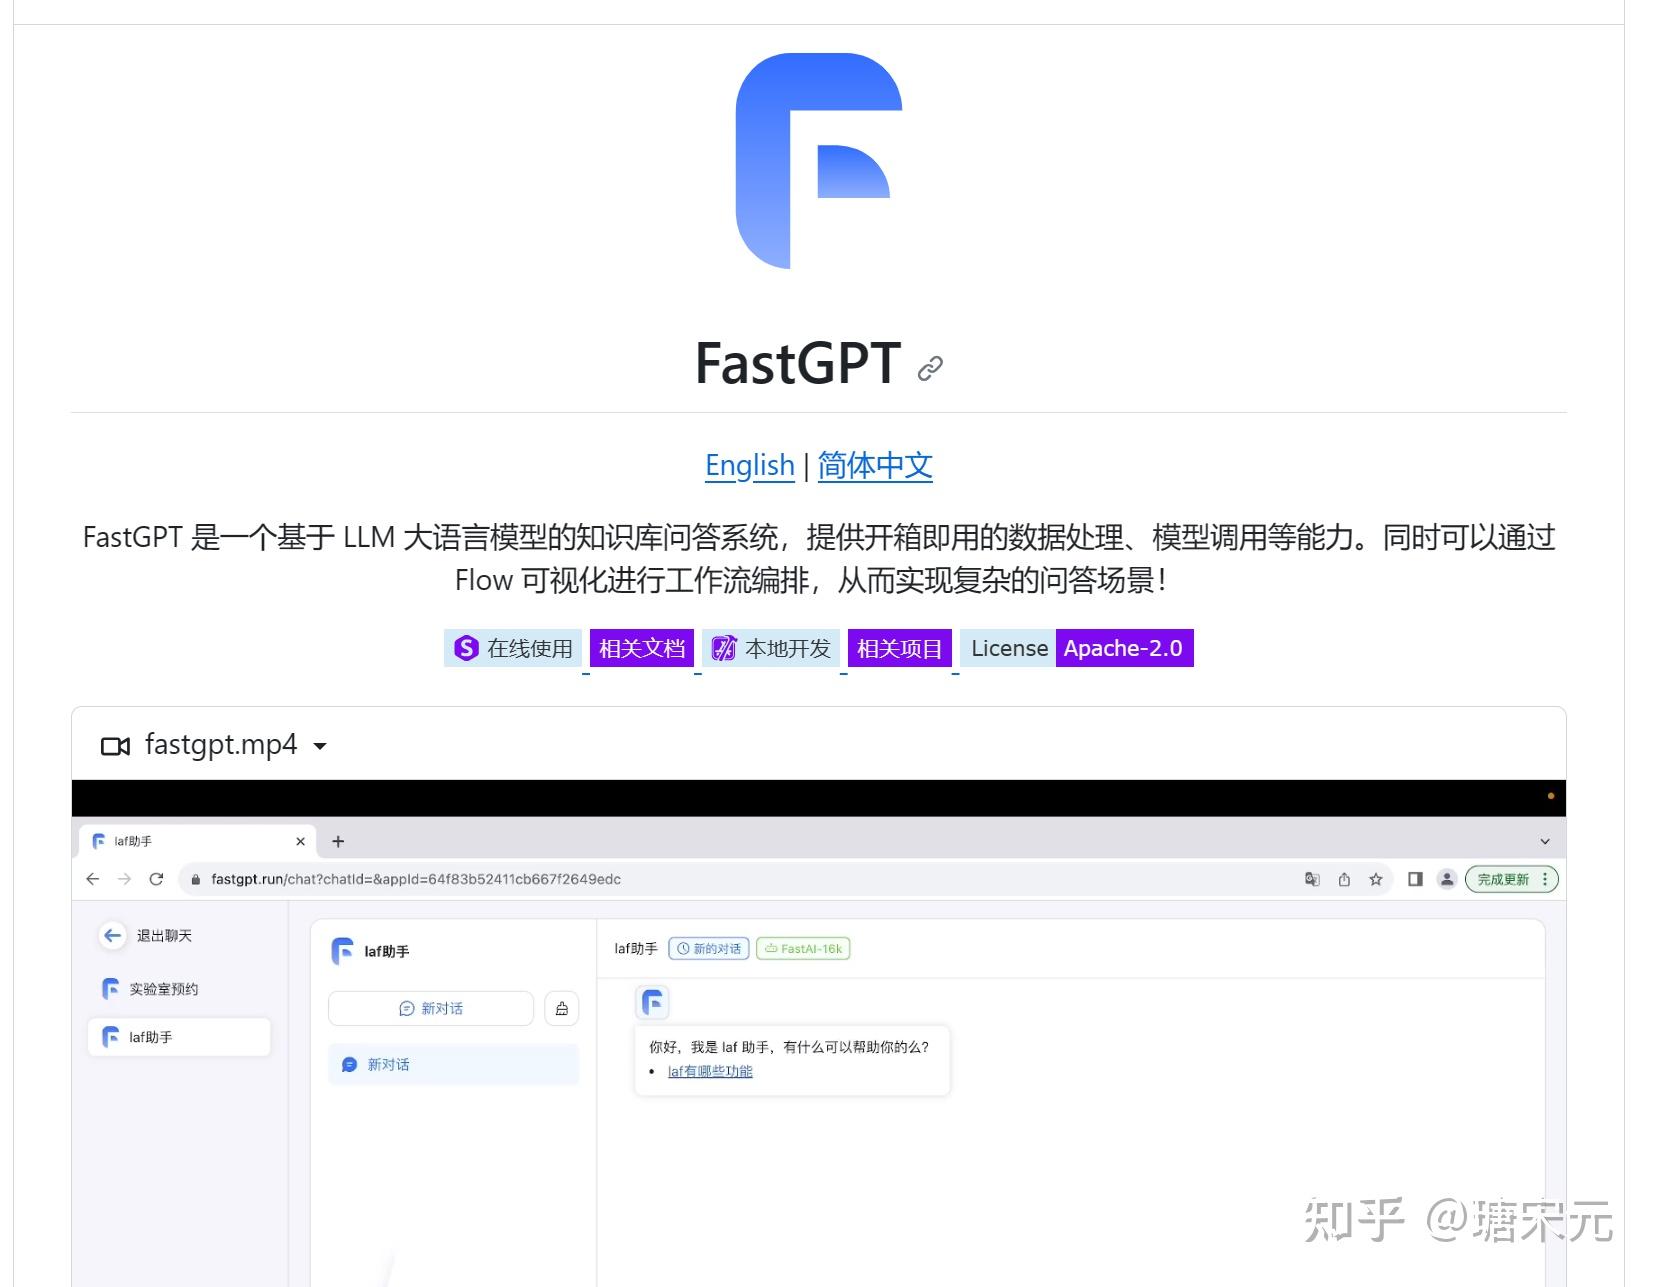1655x1287 pixels.
Task: Click the 完成更新 update button
Action: tap(1505, 880)
